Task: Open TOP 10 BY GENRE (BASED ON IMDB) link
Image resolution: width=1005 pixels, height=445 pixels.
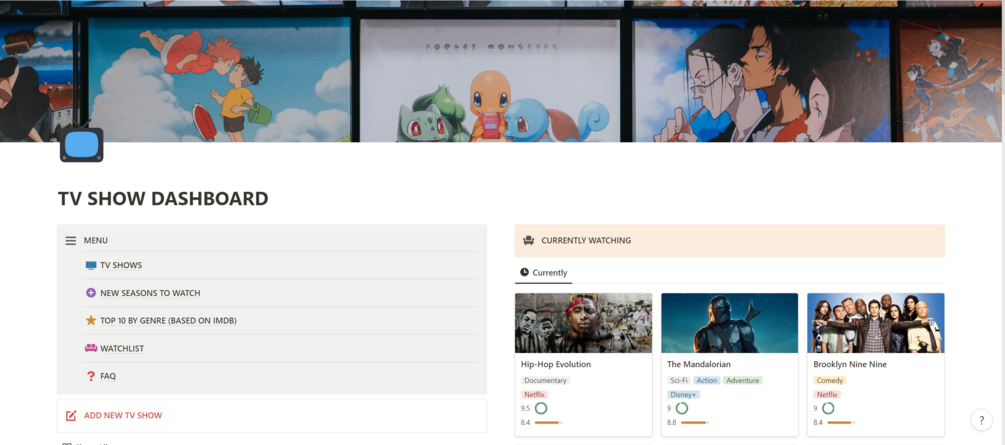Action: coord(169,321)
